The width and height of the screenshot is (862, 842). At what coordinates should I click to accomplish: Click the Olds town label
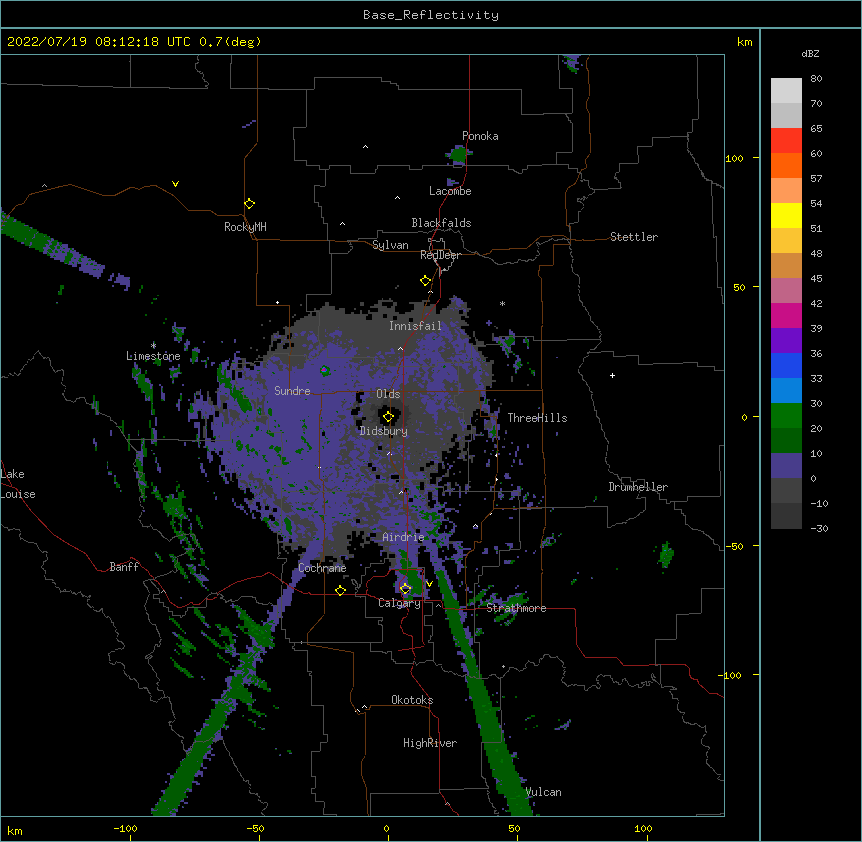388,394
